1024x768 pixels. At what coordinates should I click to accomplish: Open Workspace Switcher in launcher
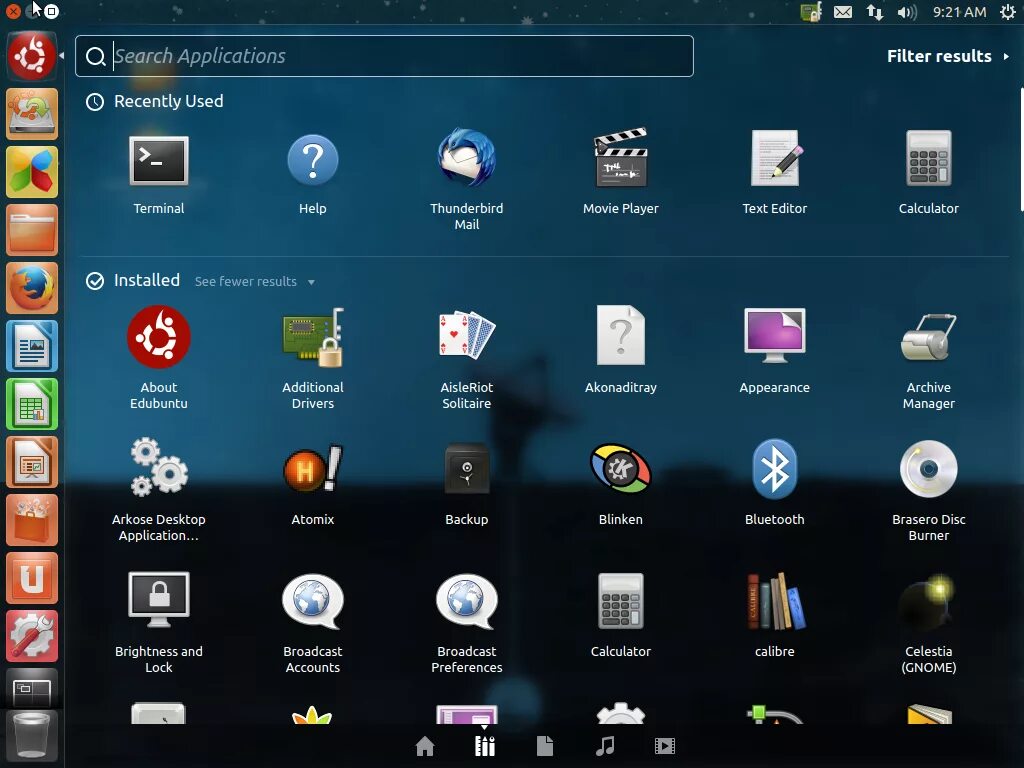pos(32,688)
